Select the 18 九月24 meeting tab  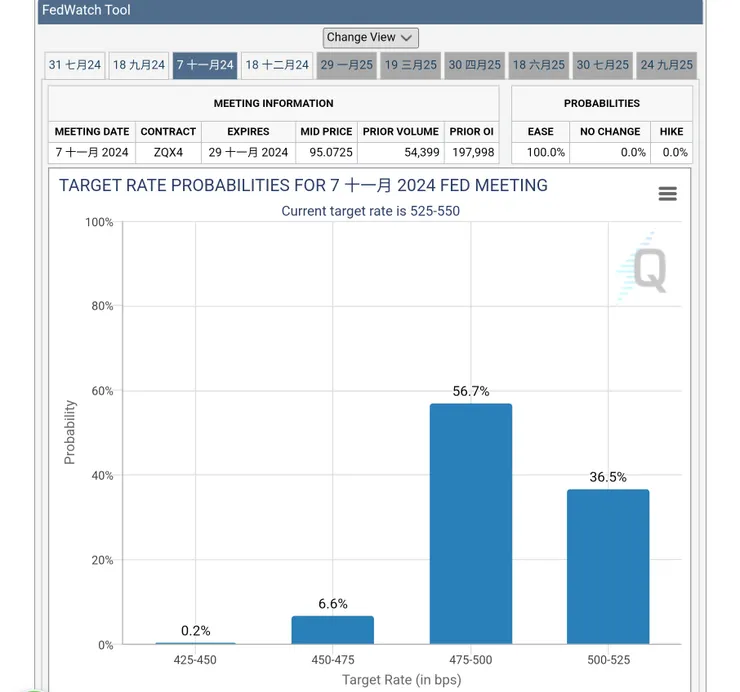click(139, 65)
